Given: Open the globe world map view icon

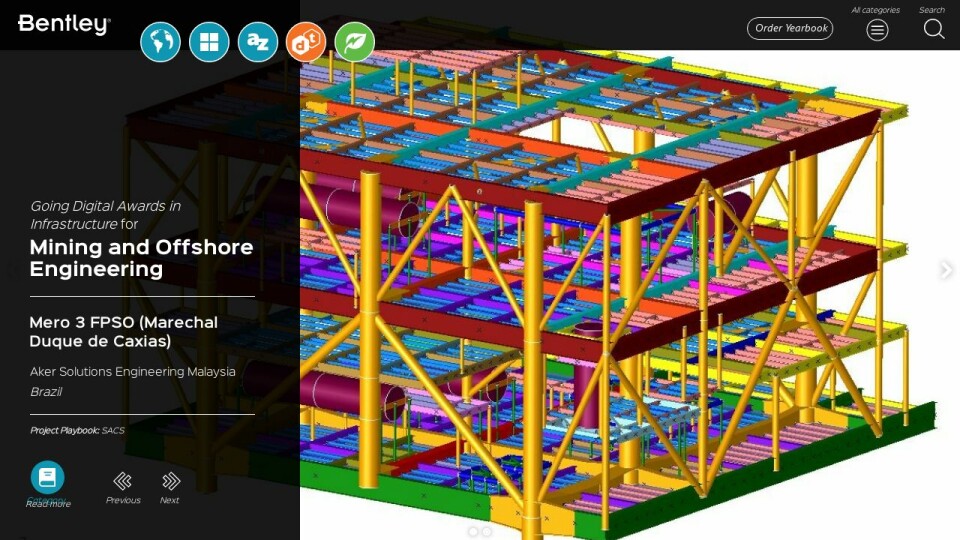Looking at the screenshot, I should pyautogui.click(x=160, y=42).
